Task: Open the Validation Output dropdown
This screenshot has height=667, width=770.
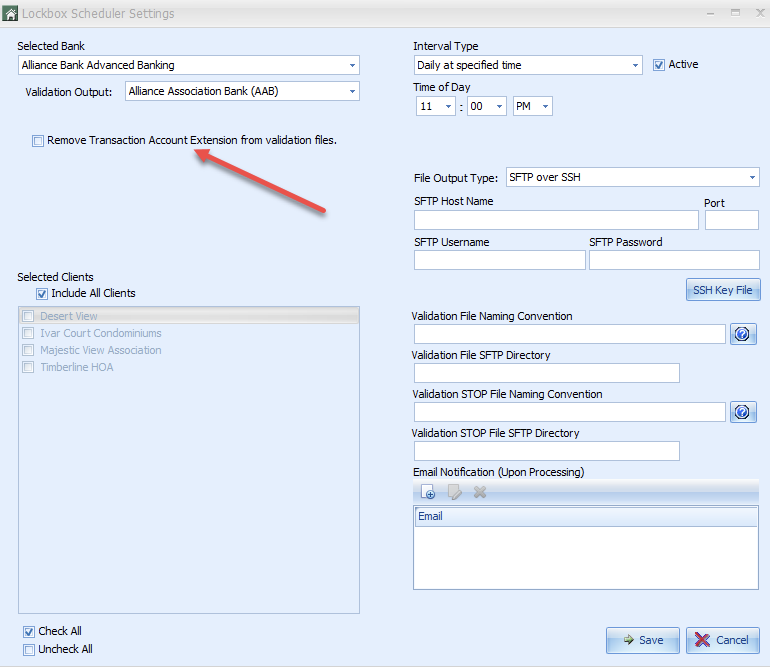Action: (x=352, y=92)
